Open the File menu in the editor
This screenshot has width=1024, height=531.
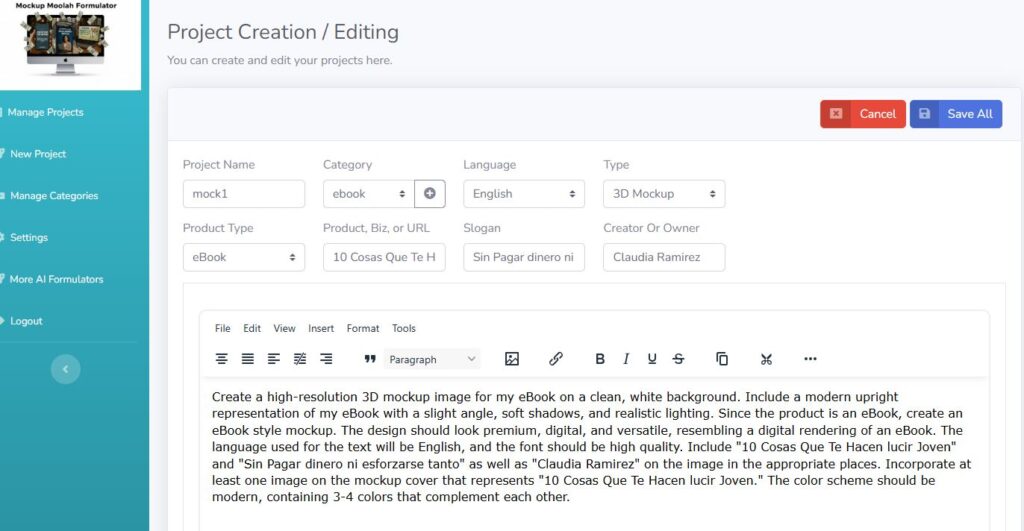click(x=223, y=329)
